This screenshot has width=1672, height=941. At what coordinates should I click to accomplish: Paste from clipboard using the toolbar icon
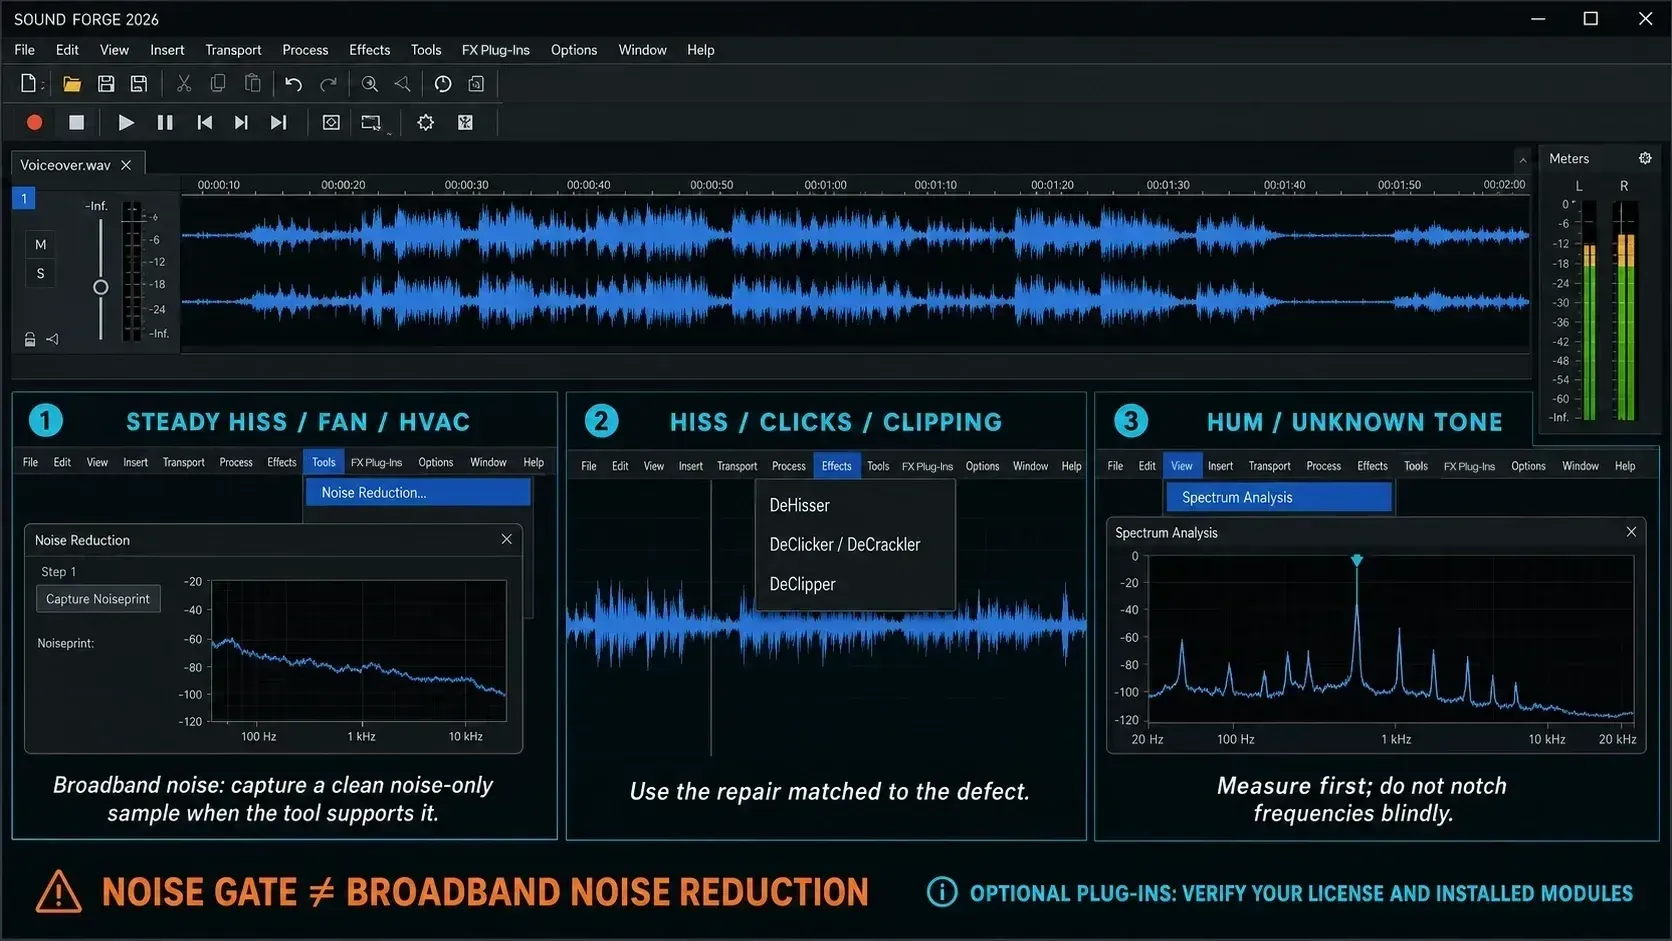pos(253,84)
